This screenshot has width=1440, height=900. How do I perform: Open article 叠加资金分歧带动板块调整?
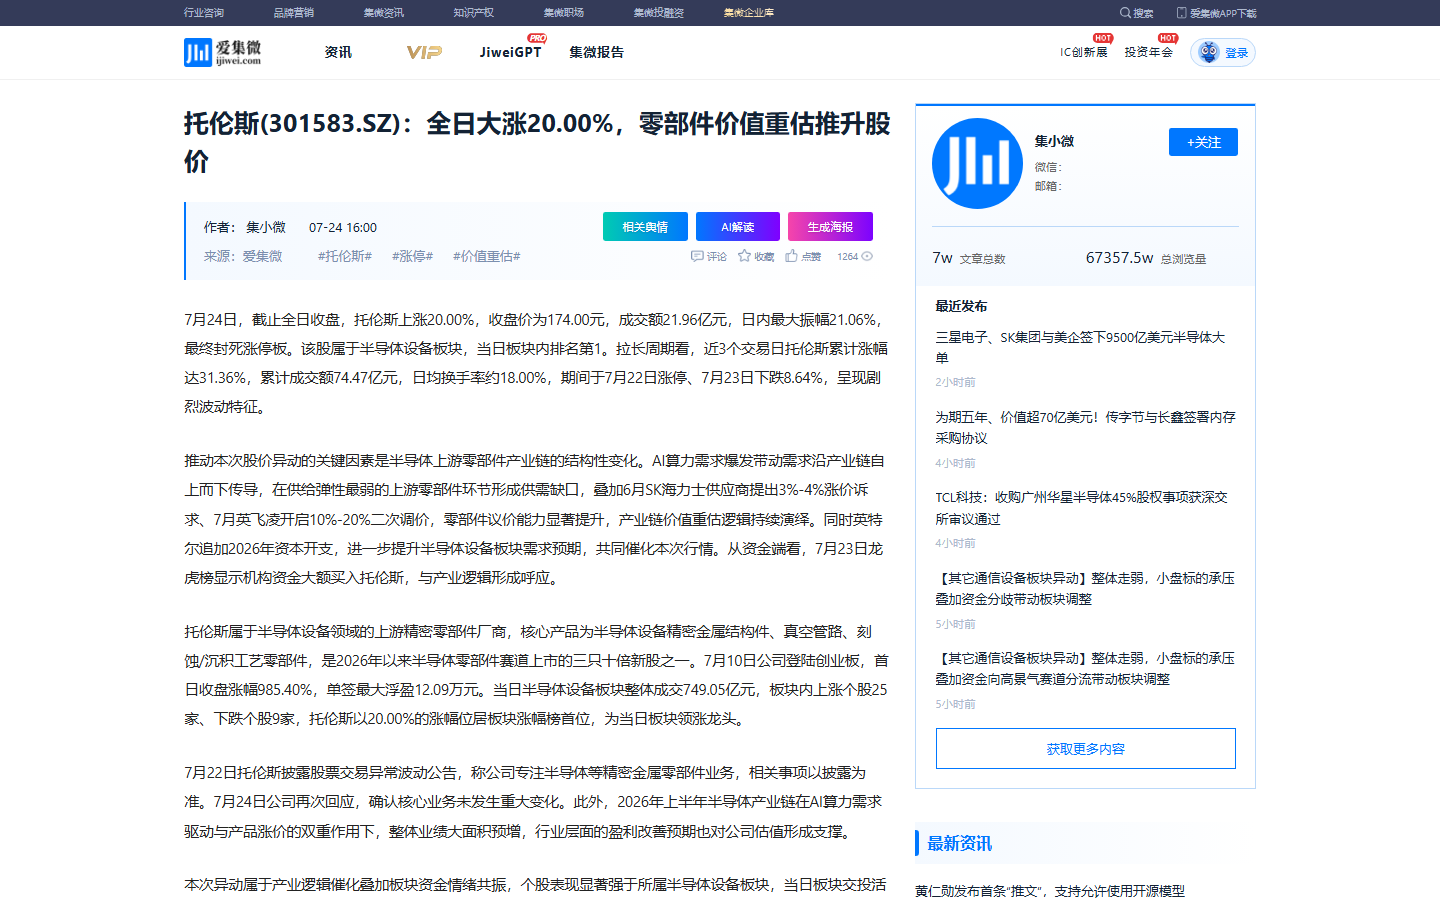coord(1085,588)
